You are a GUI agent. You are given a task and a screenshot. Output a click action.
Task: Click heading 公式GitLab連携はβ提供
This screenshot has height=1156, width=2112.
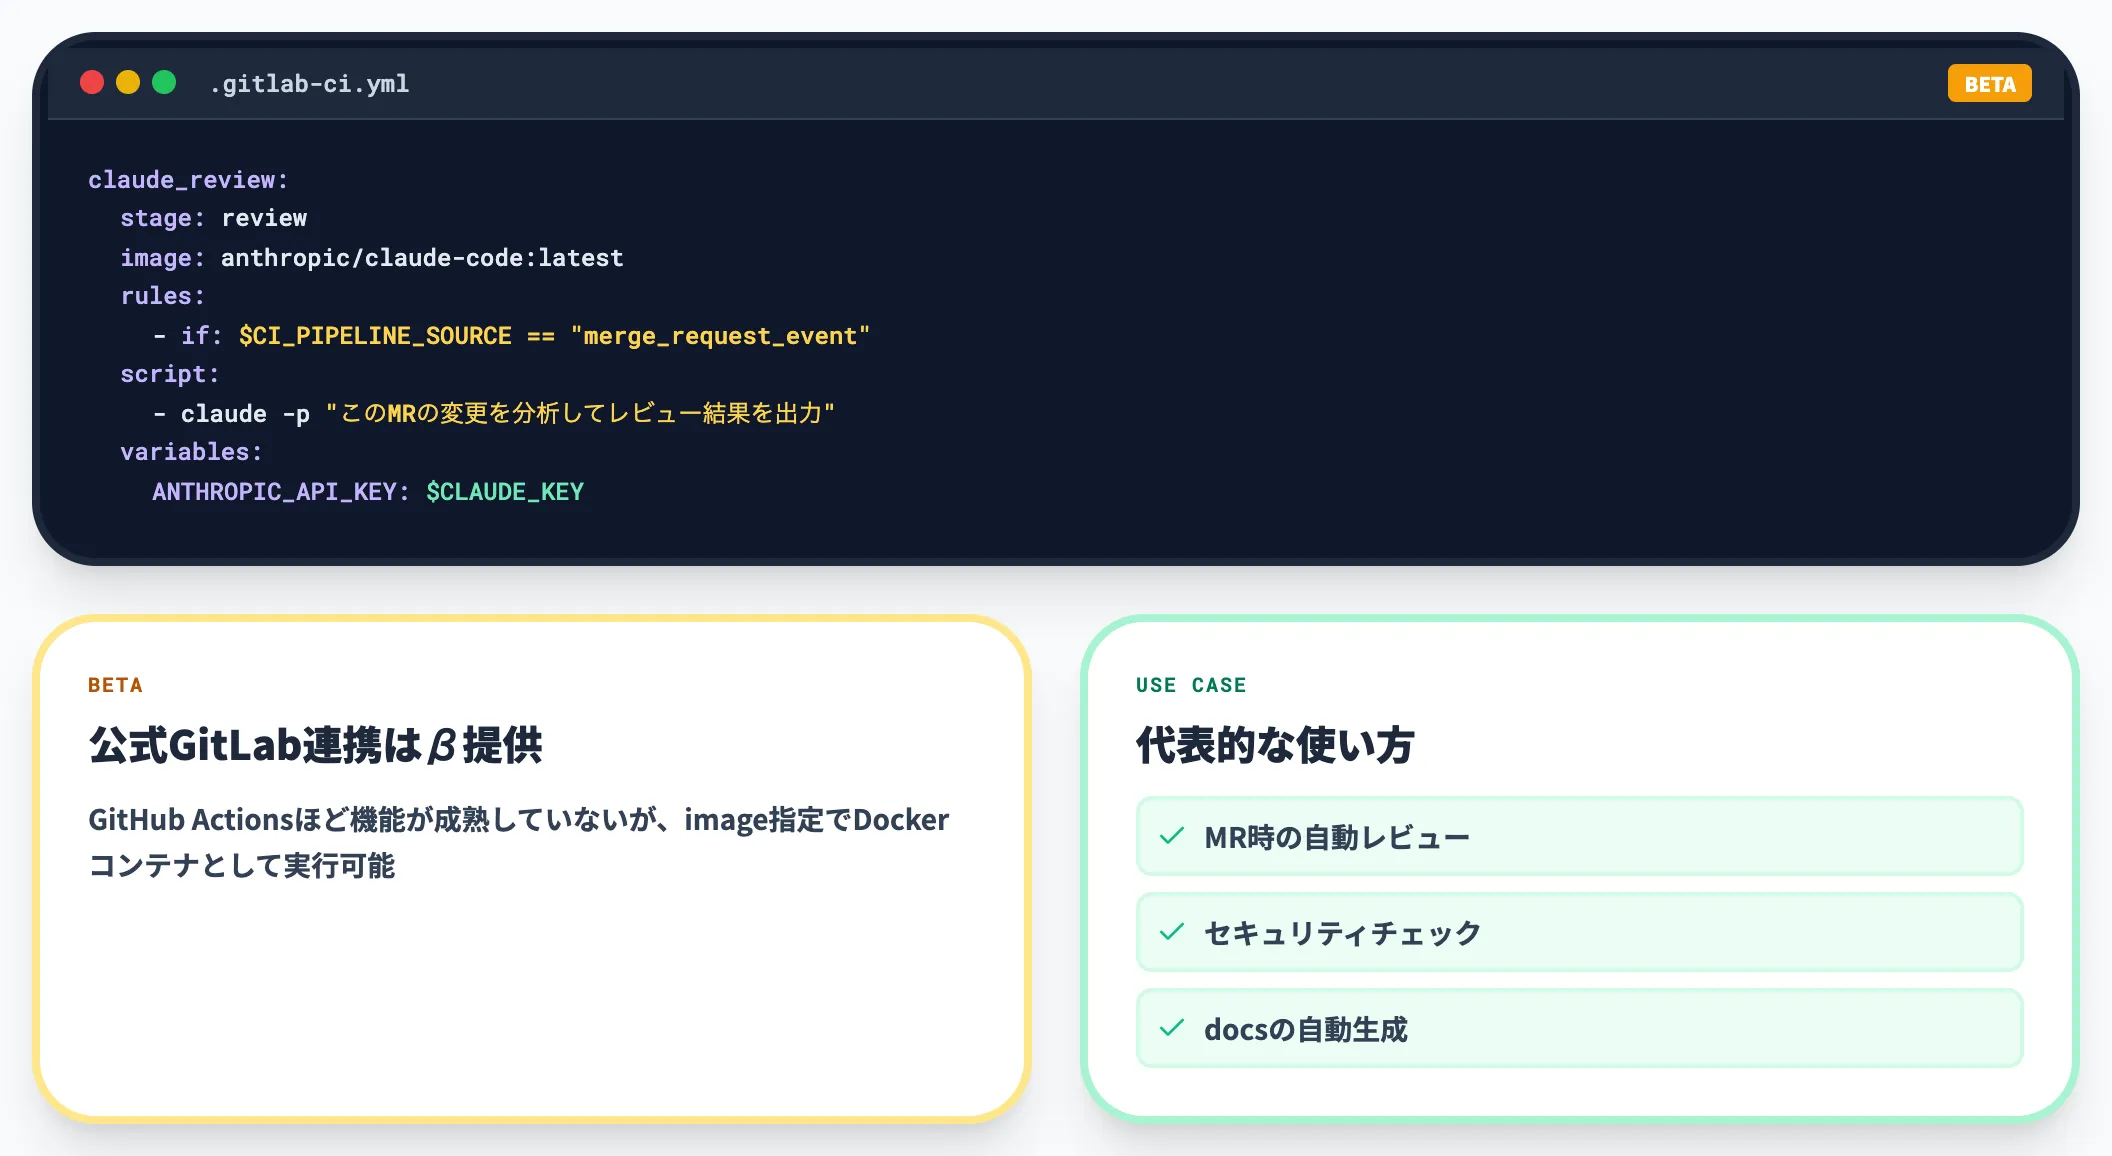point(315,745)
